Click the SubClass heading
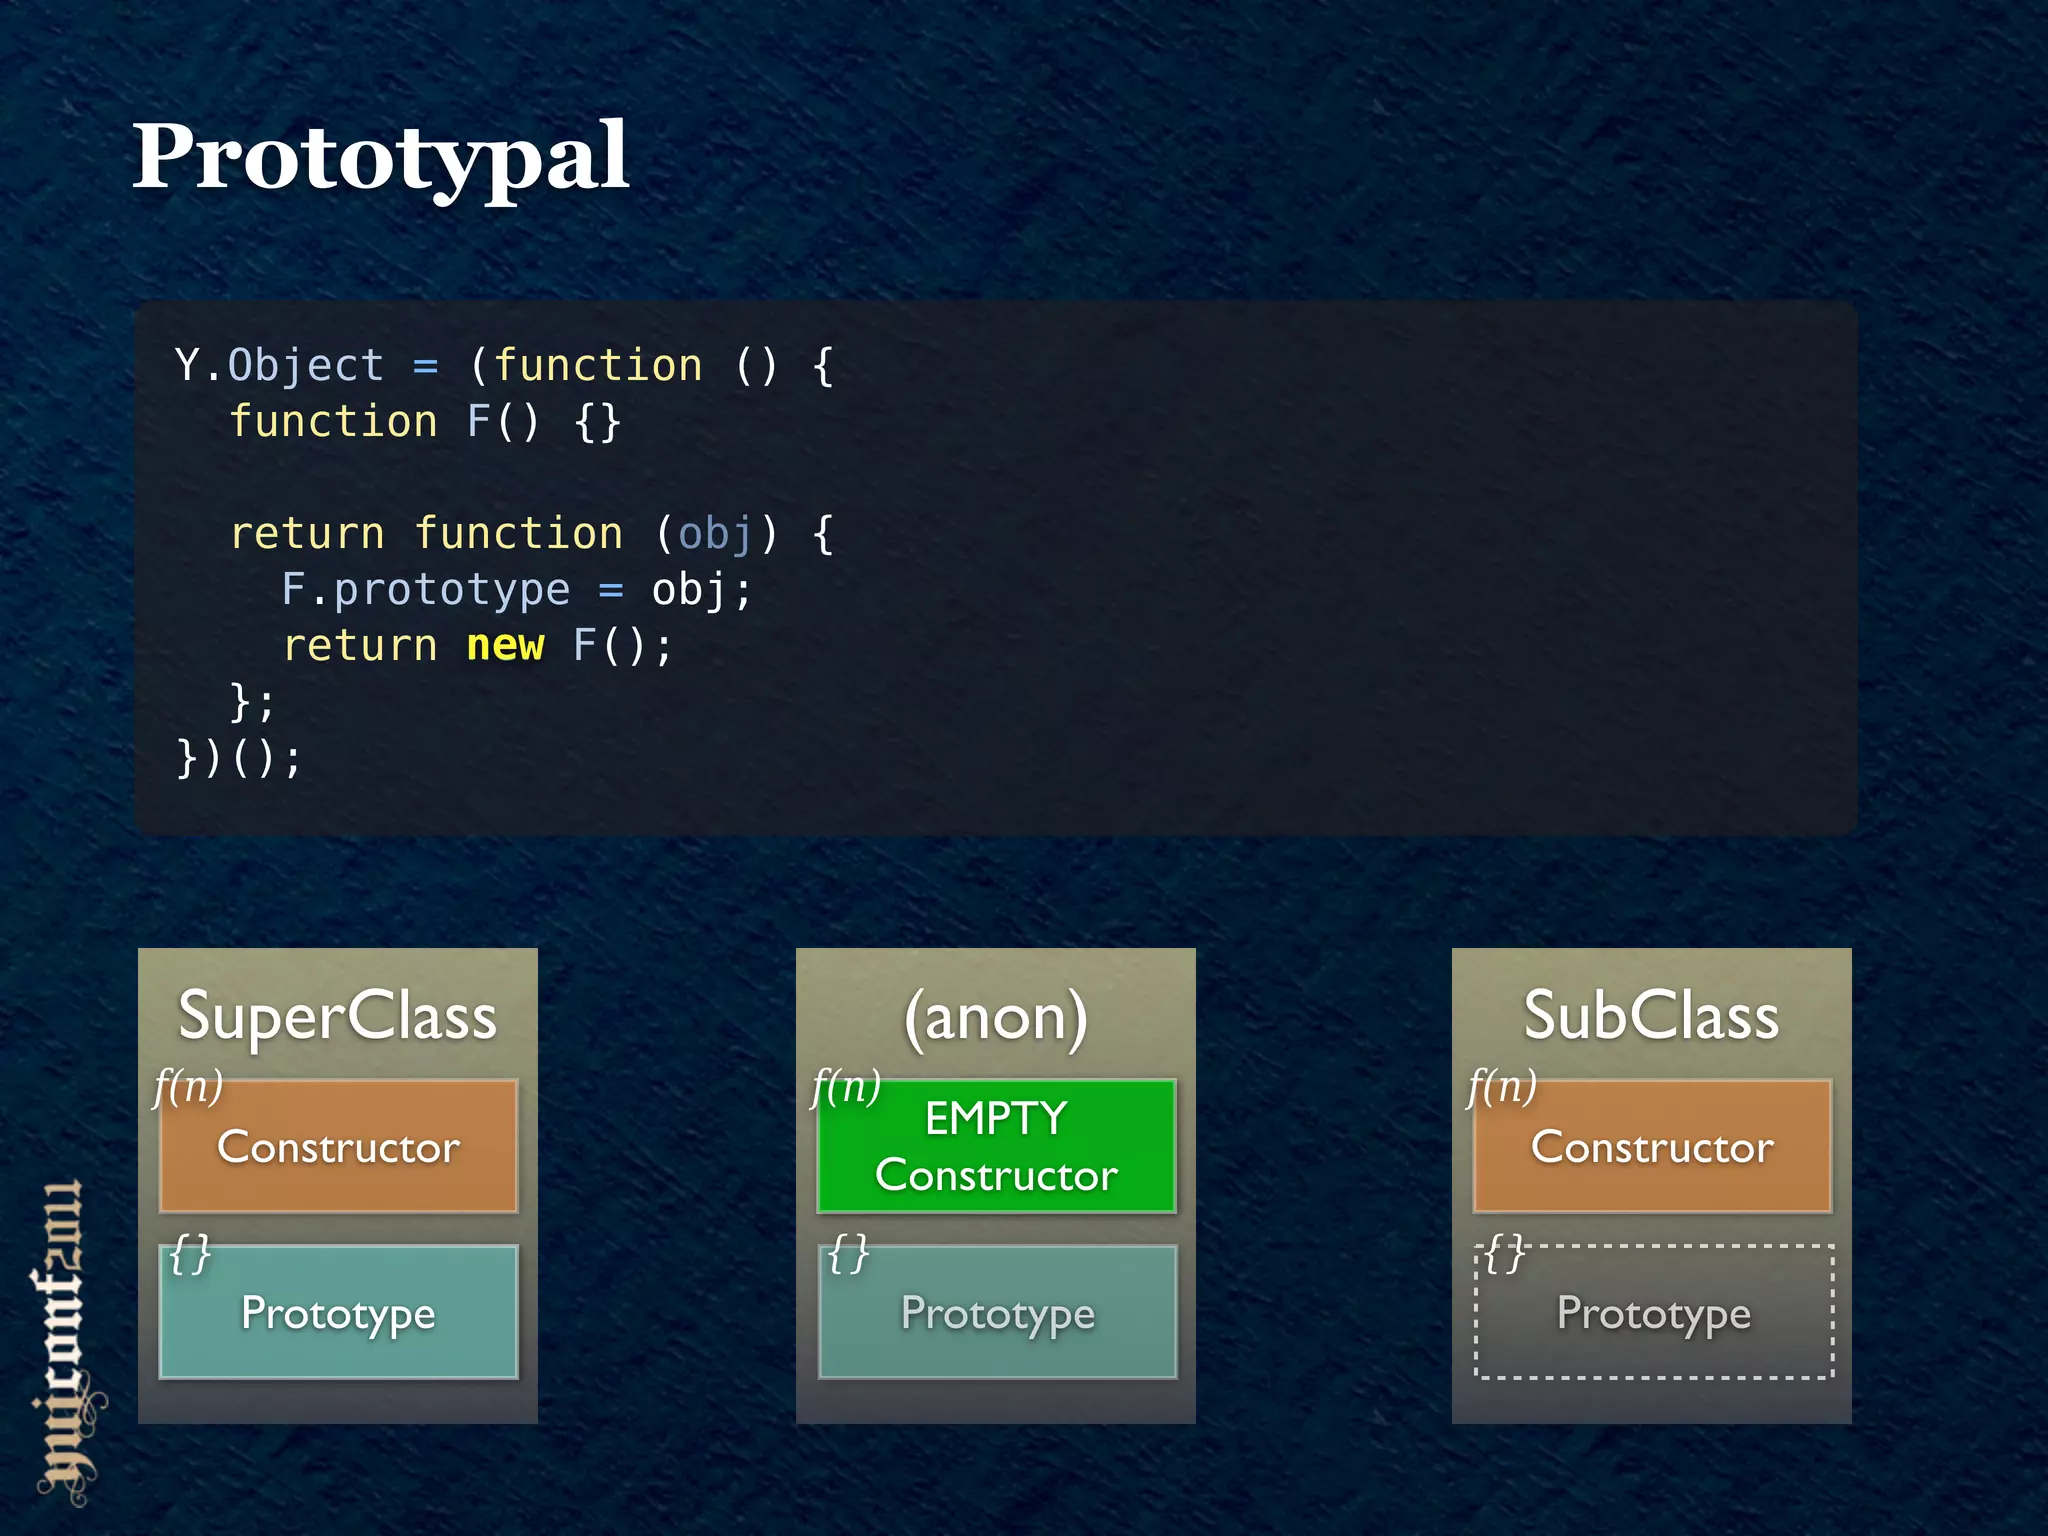The width and height of the screenshot is (2048, 1536). 1652,1015
